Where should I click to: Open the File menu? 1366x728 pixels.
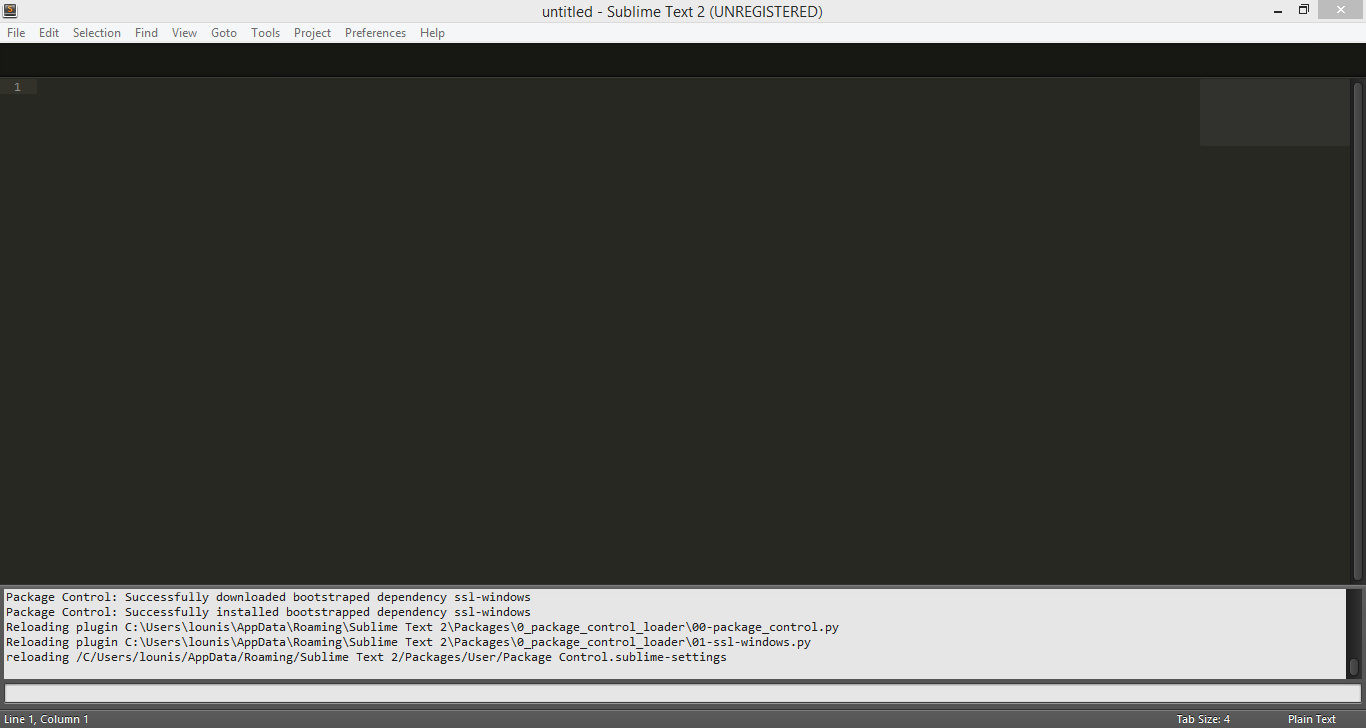pyautogui.click(x=16, y=33)
